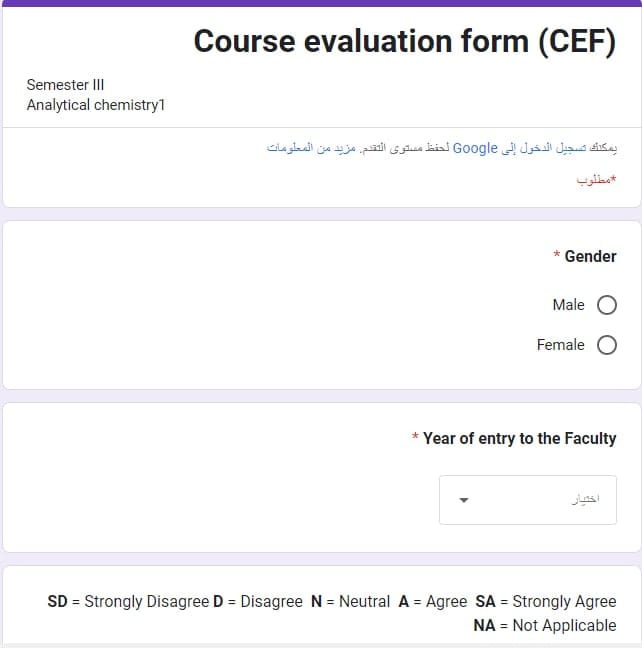
Task: Click the "SD = Strongly Disagree" legend text
Action: point(128,601)
